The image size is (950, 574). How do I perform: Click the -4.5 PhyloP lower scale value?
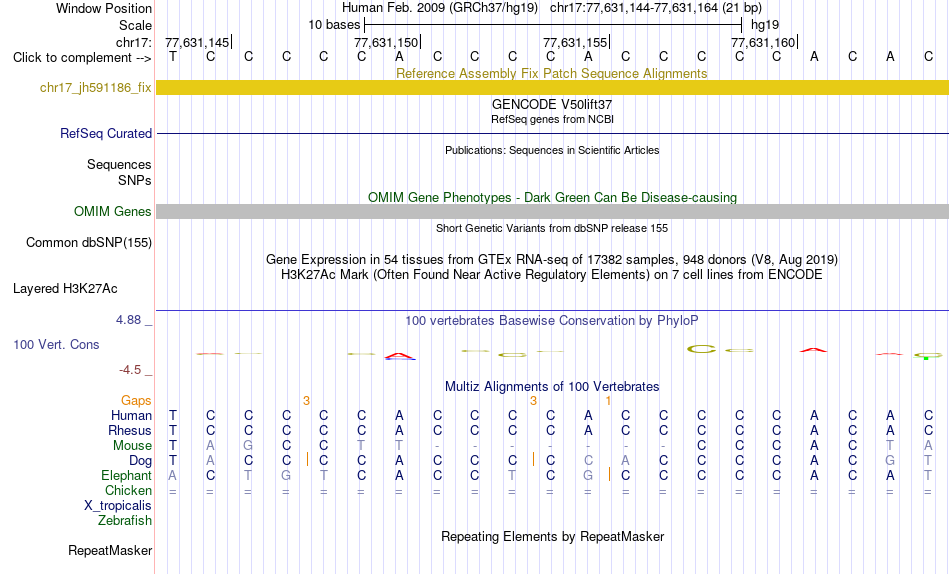(x=130, y=370)
